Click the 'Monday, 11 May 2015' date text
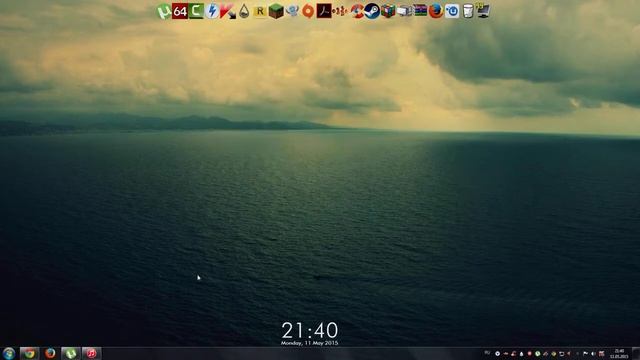 pyautogui.click(x=309, y=343)
